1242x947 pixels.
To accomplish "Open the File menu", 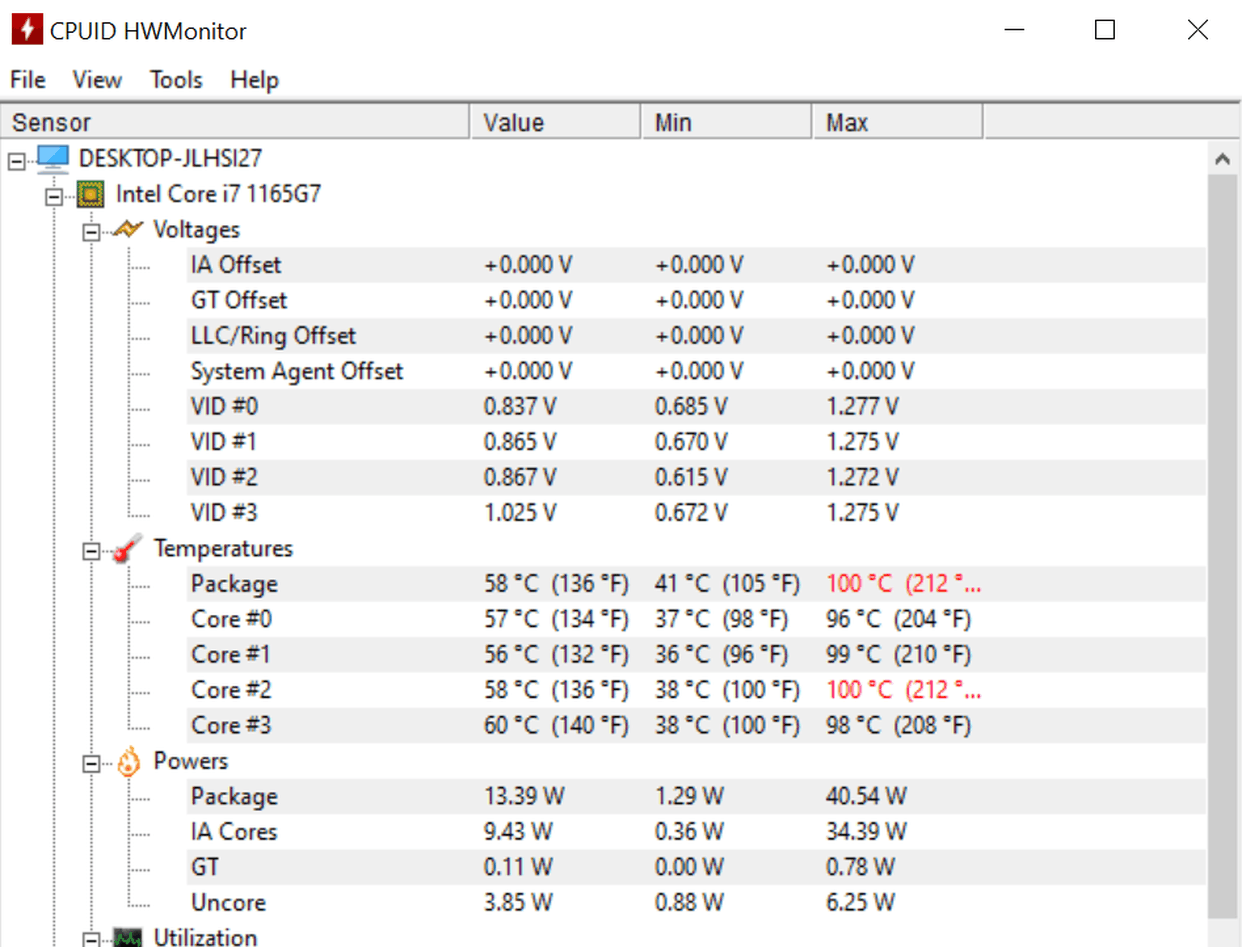I will tap(28, 80).
